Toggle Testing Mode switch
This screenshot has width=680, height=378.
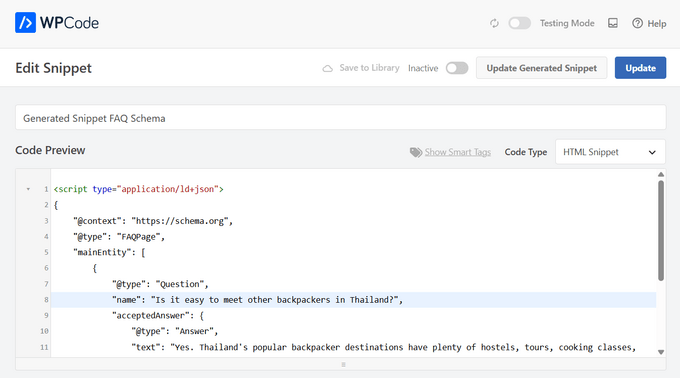tap(520, 23)
